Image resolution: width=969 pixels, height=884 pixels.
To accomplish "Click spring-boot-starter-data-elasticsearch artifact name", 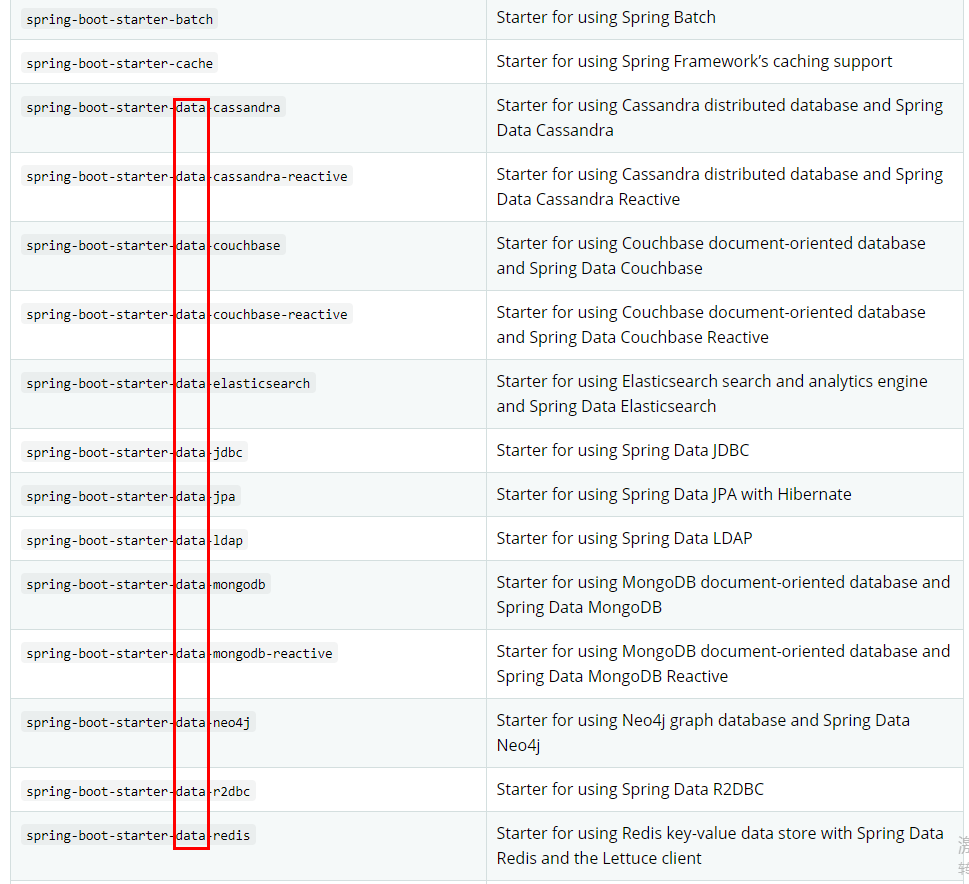I will click(x=168, y=384).
